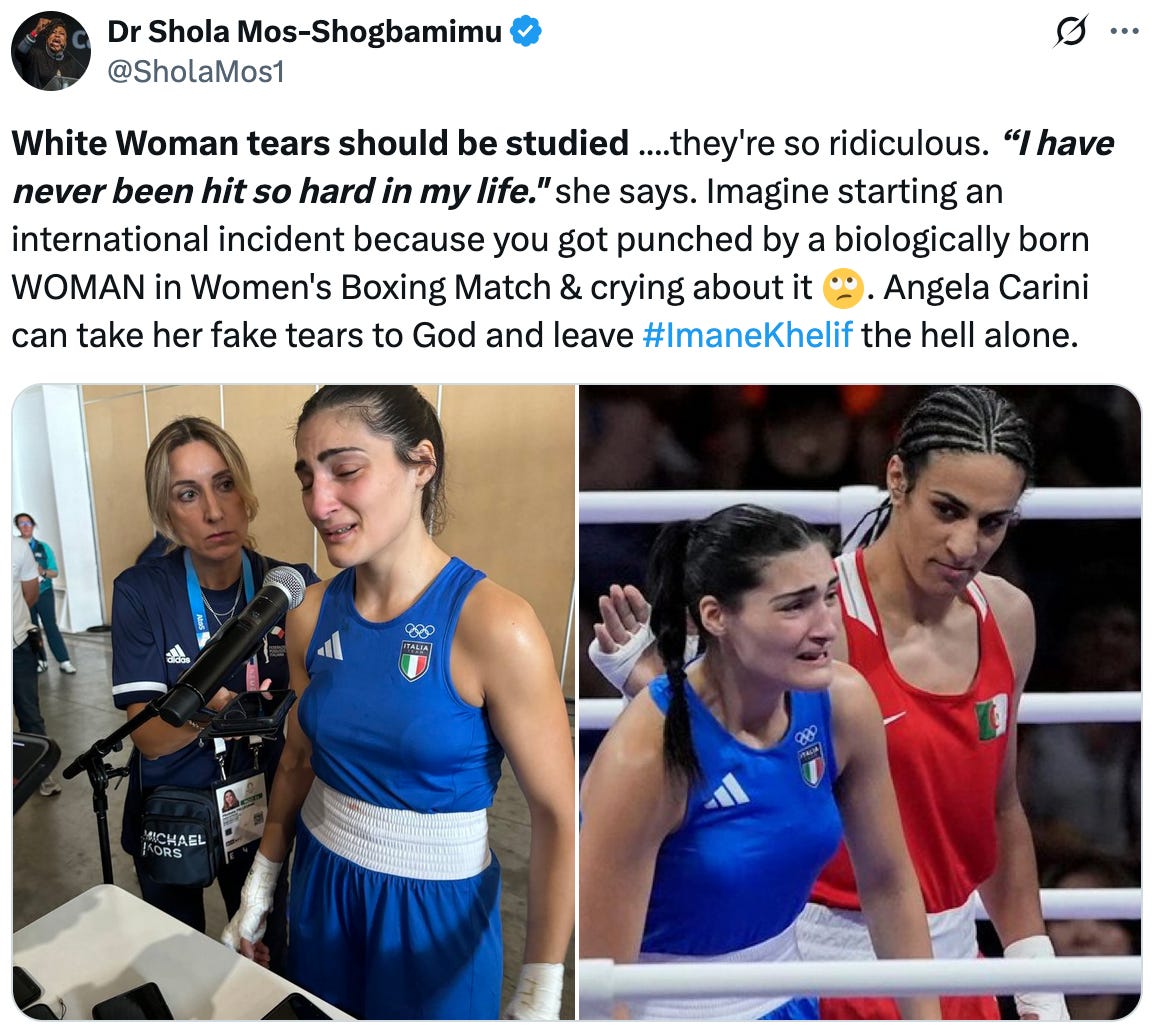This screenshot has height=1031, width=1153.
Task: Click the Grok slash icon
Action: [1070, 32]
